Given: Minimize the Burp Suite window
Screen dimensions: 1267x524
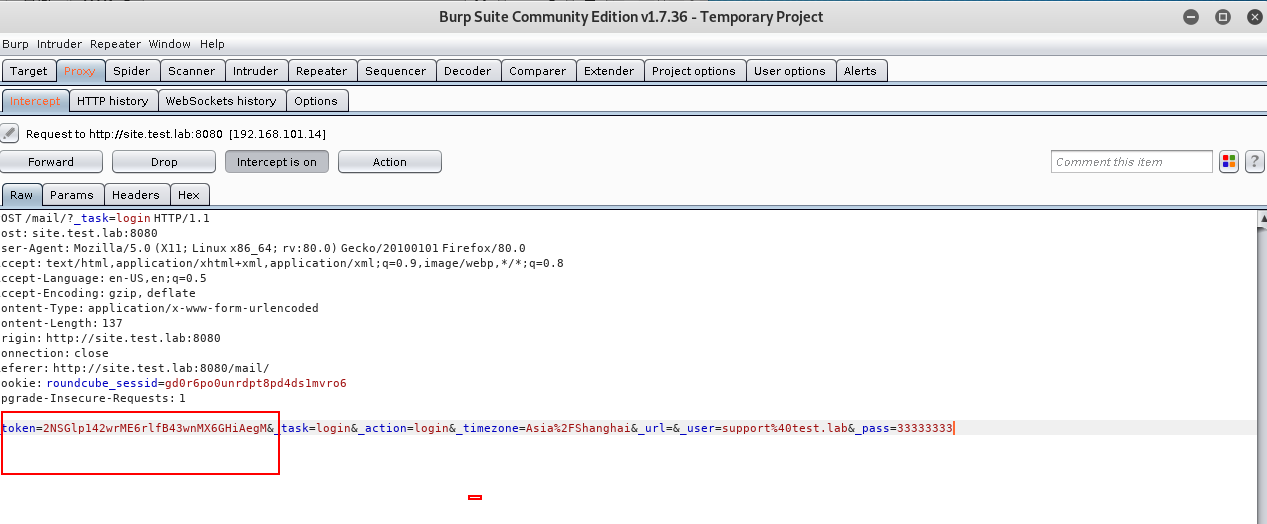Looking at the screenshot, I should (1191, 17).
